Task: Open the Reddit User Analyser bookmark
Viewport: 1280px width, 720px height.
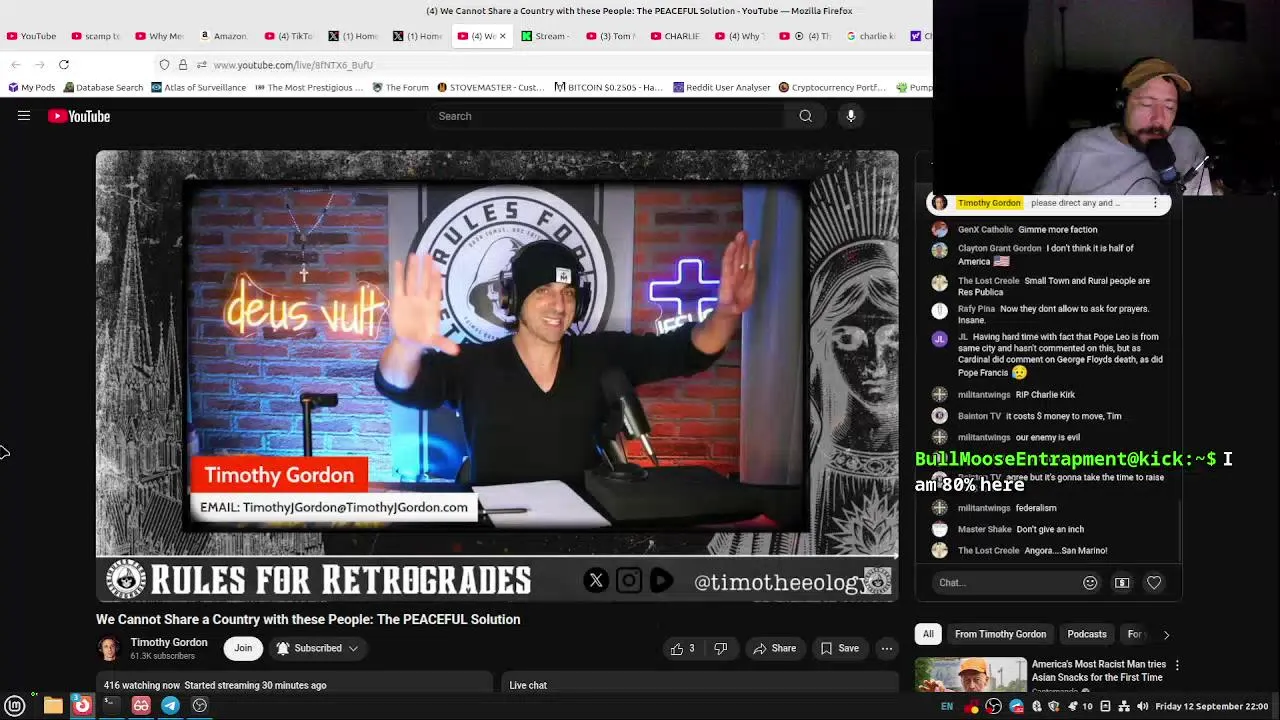Action: click(x=722, y=87)
